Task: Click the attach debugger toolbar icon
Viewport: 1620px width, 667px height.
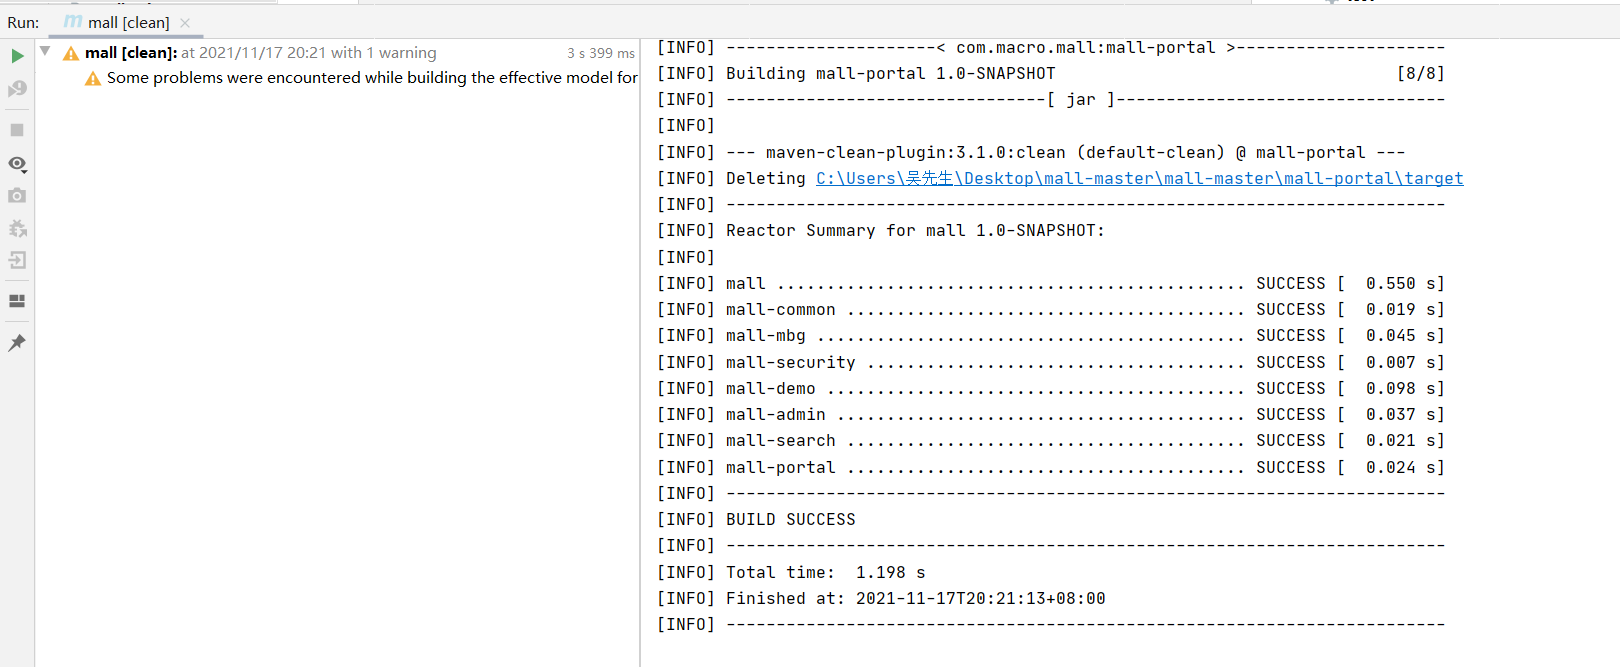Action: click(18, 228)
